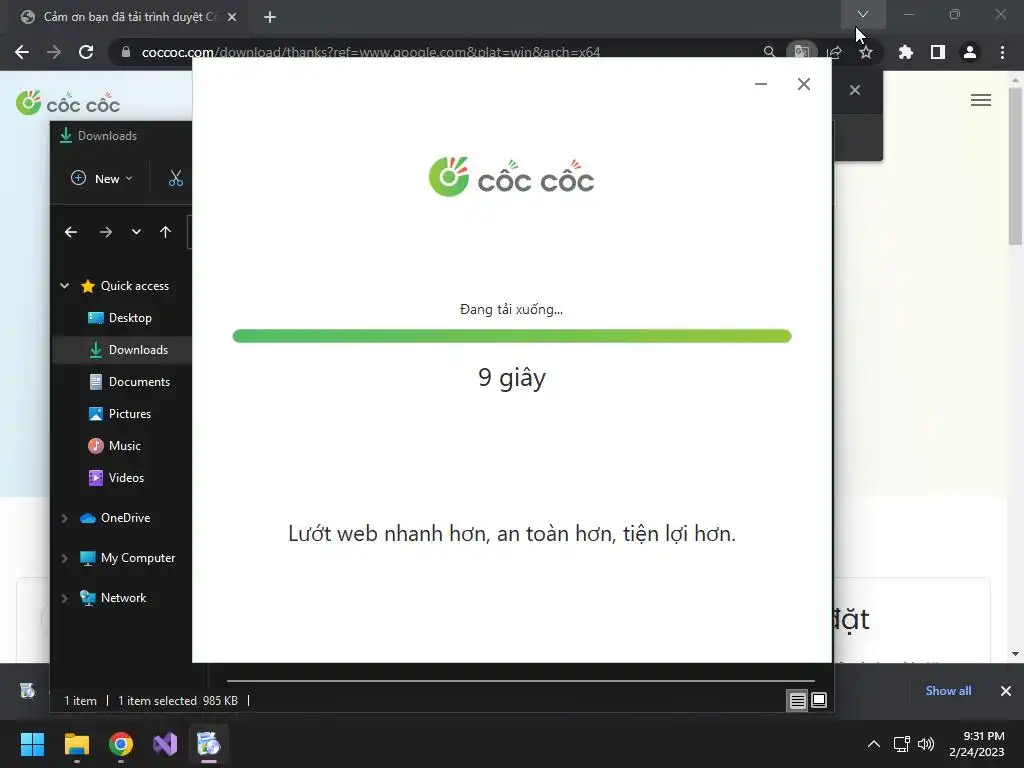
Task: Open the translate page icon
Action: [x=801, y=52]
